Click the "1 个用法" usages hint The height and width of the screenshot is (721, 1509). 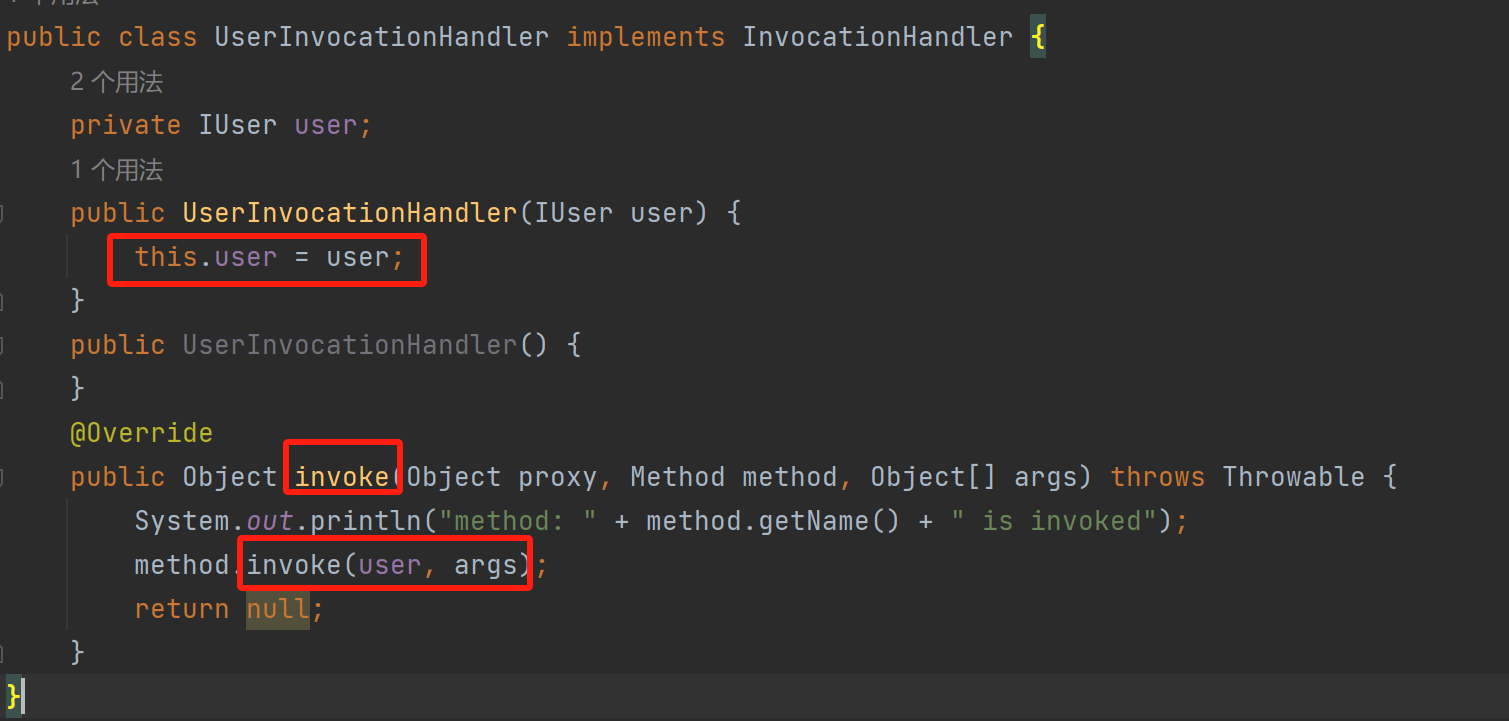point(116,170)
